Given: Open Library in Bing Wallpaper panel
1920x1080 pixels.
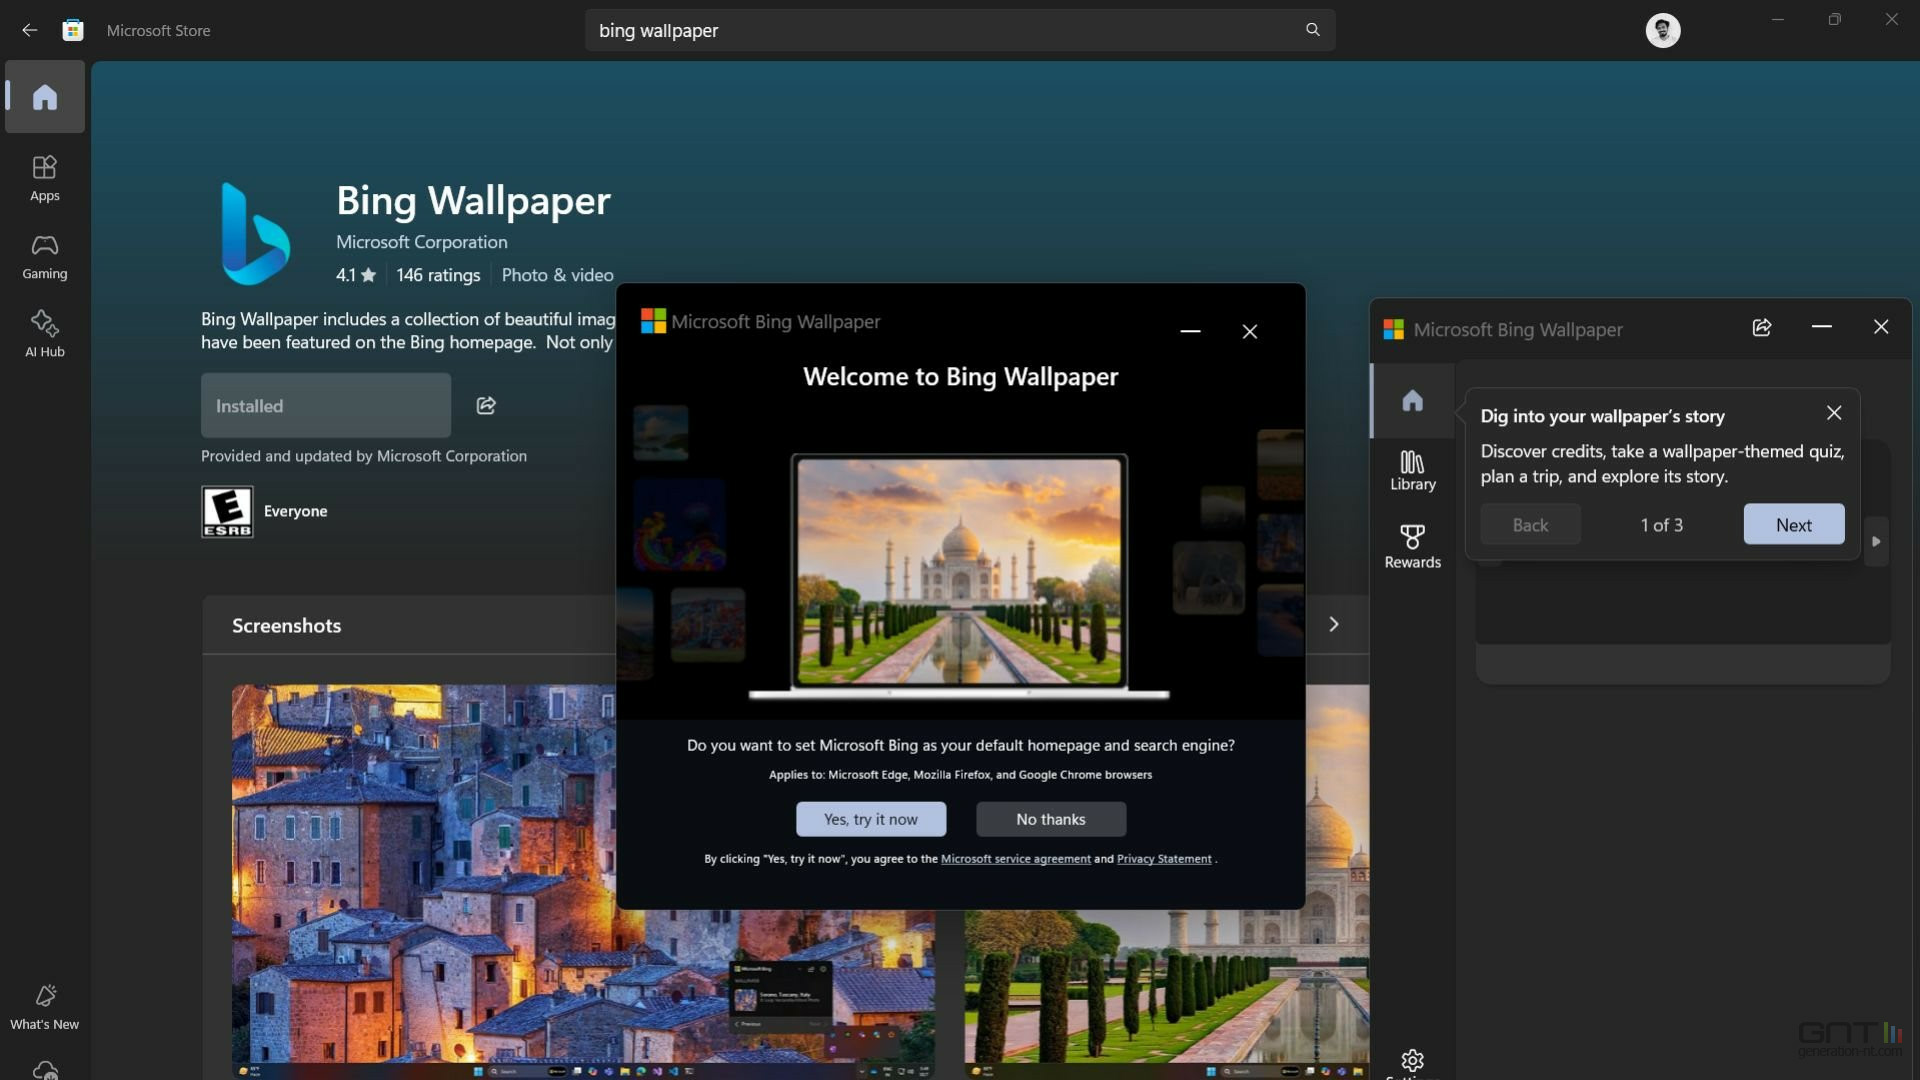Looking at the screenshot, I should tap(1412, 470).
